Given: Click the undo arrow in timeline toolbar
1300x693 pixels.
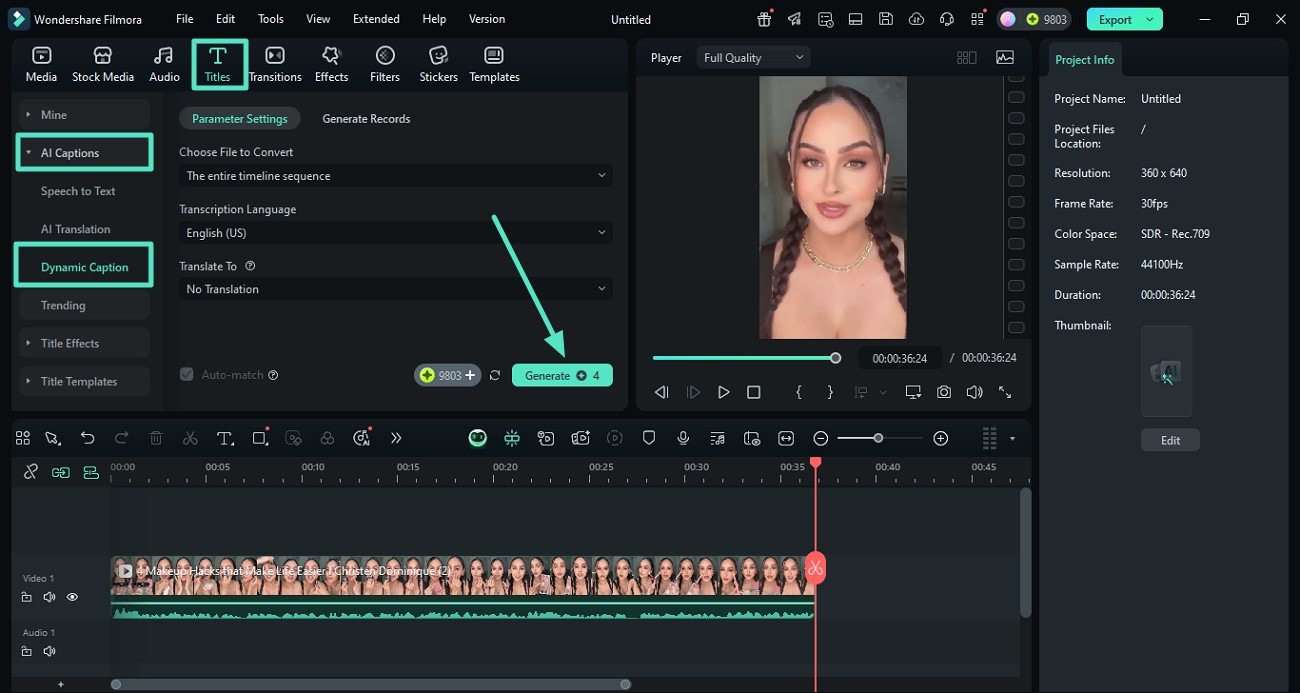Looking at the screenshot, I should (88, 438).
